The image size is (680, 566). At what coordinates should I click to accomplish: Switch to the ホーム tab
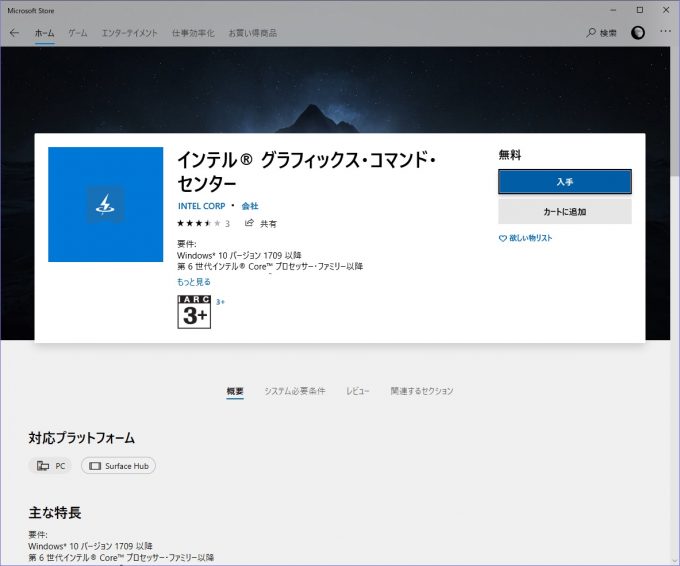point(45,33)
